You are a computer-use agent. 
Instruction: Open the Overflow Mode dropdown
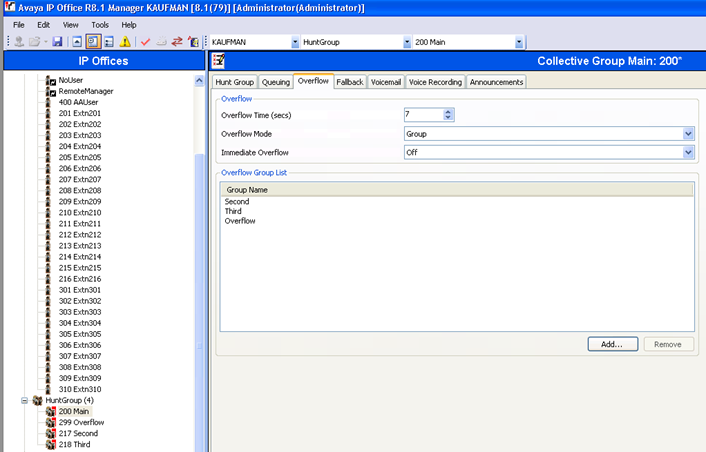point(688,134)
